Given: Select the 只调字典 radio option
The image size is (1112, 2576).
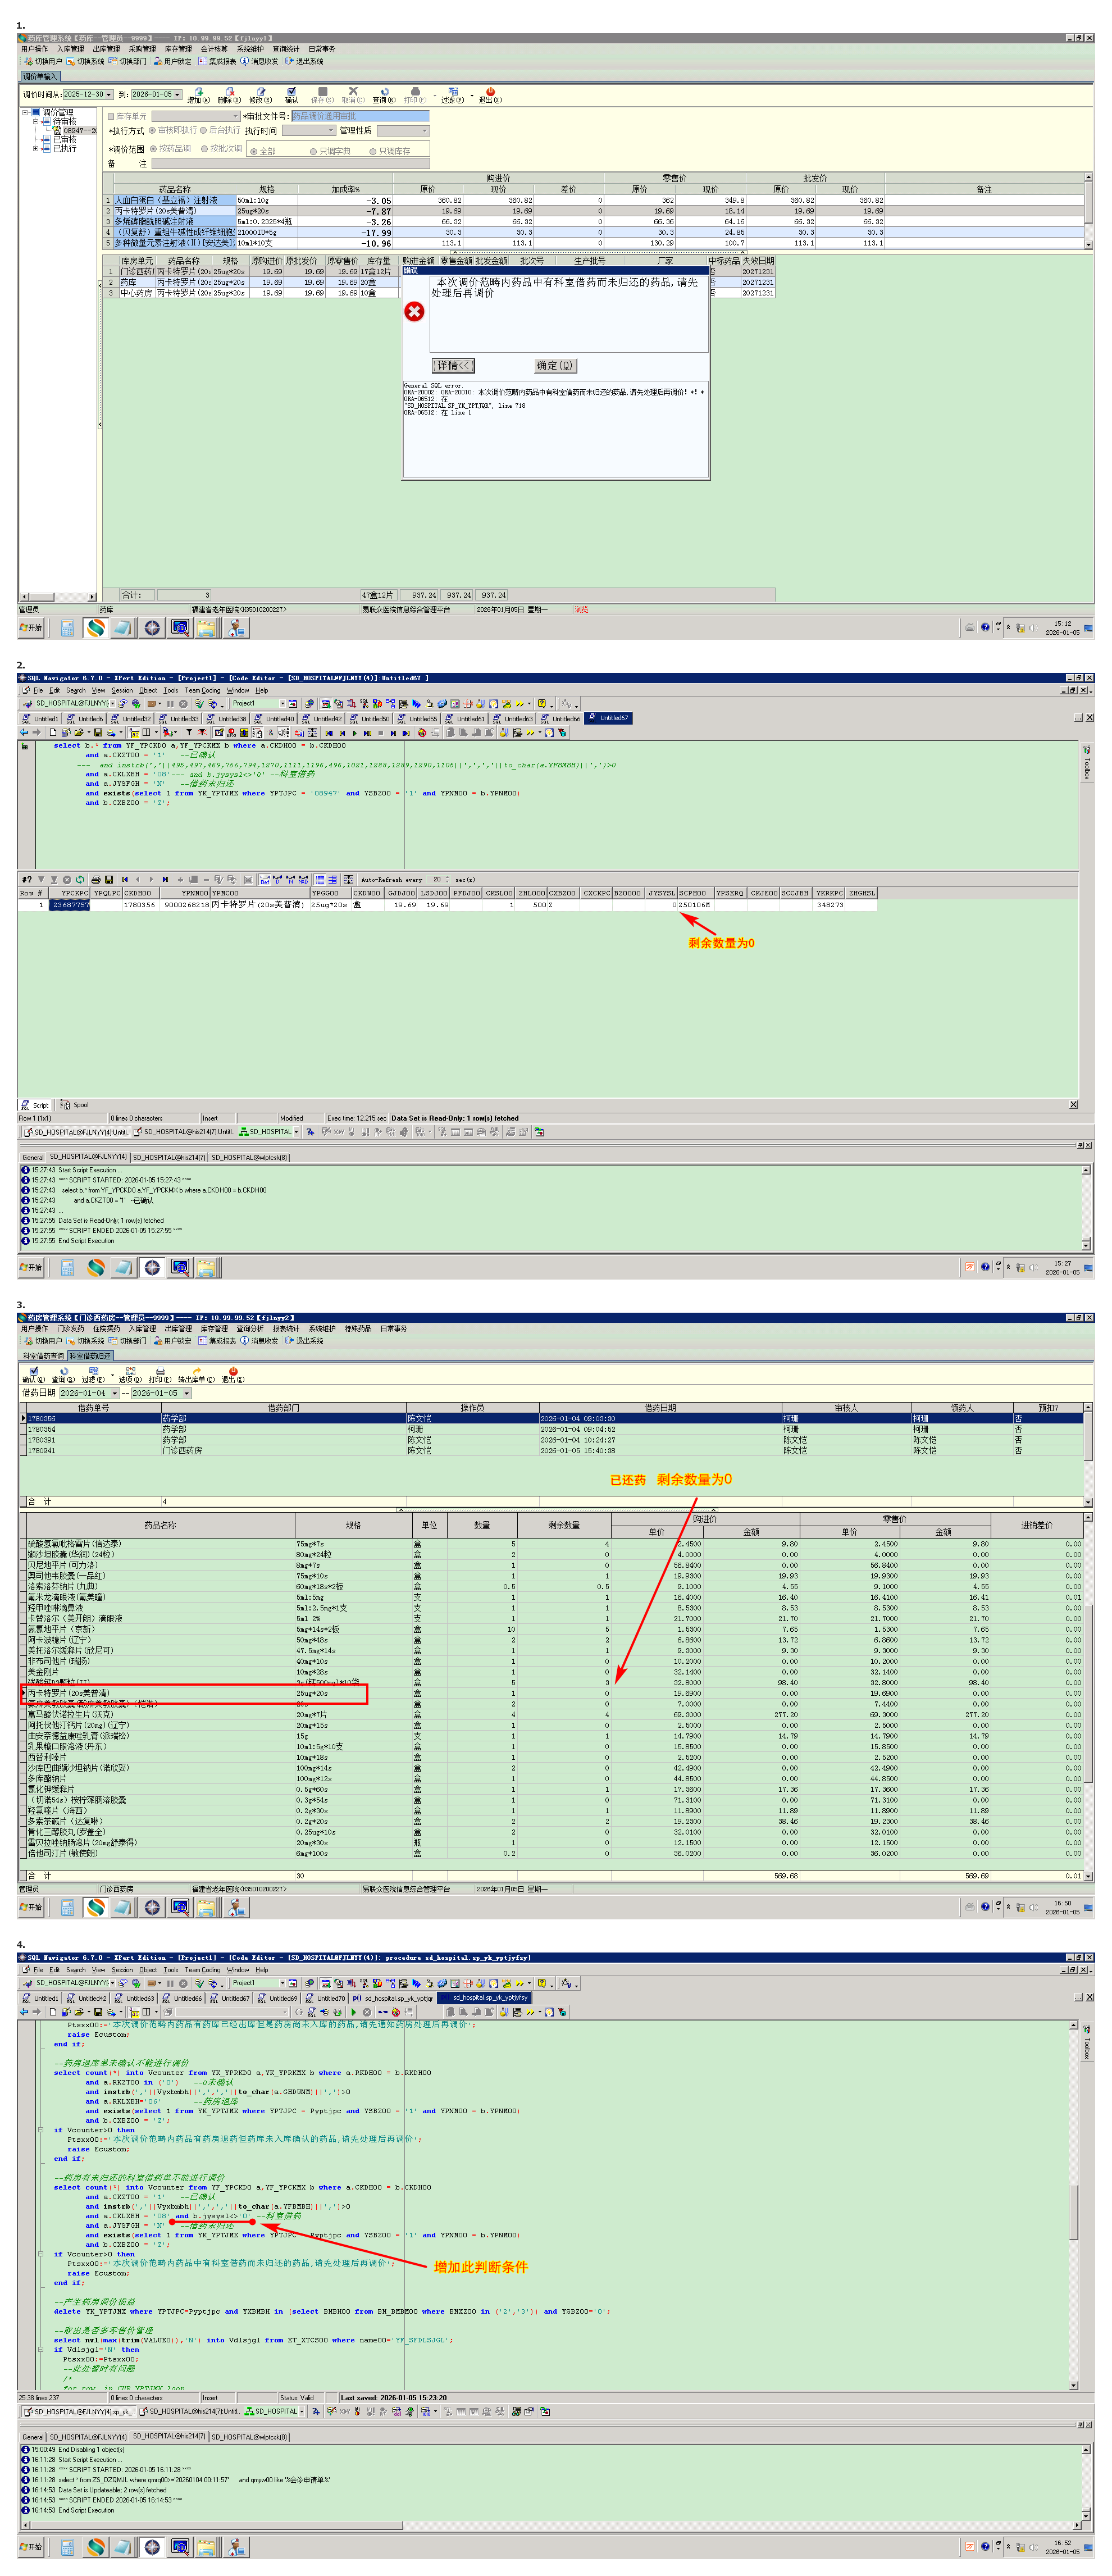Looking at the screenshot, I should coord(313,151).
